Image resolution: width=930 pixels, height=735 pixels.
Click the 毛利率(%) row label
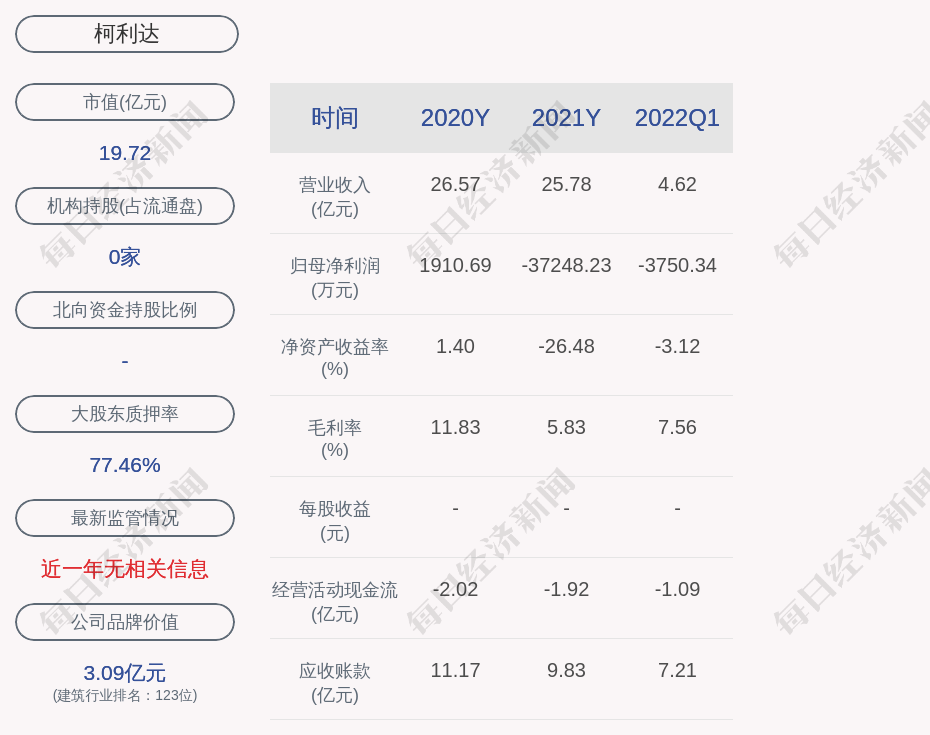[x=335, y=439]
